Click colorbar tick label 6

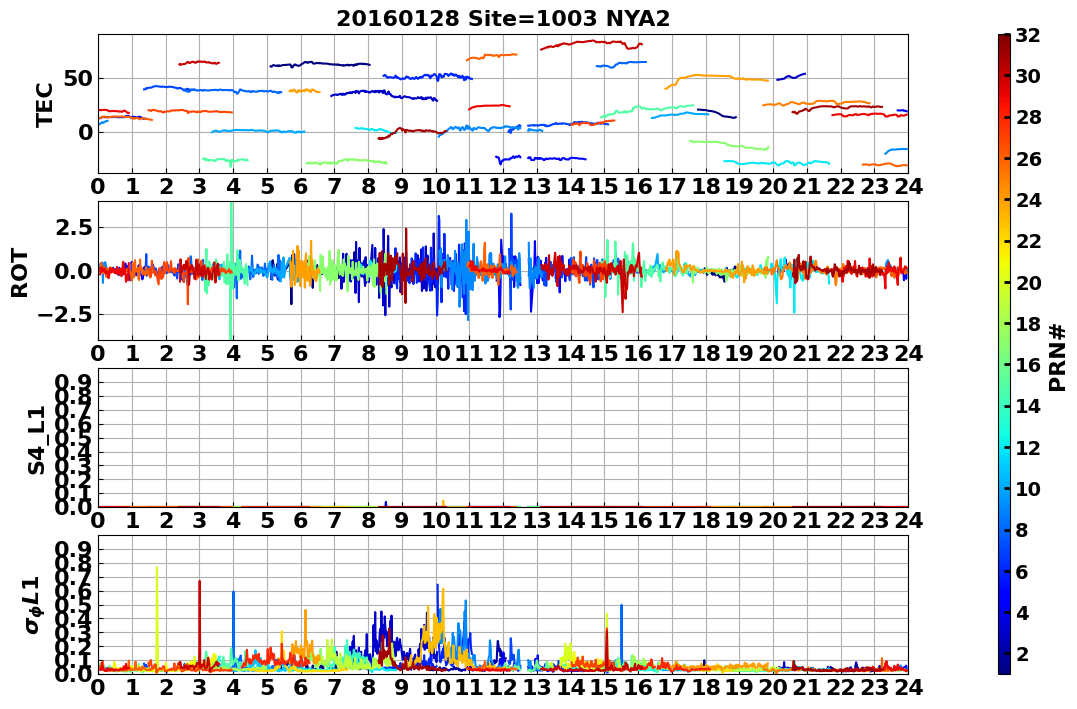tap(1021, 571)
